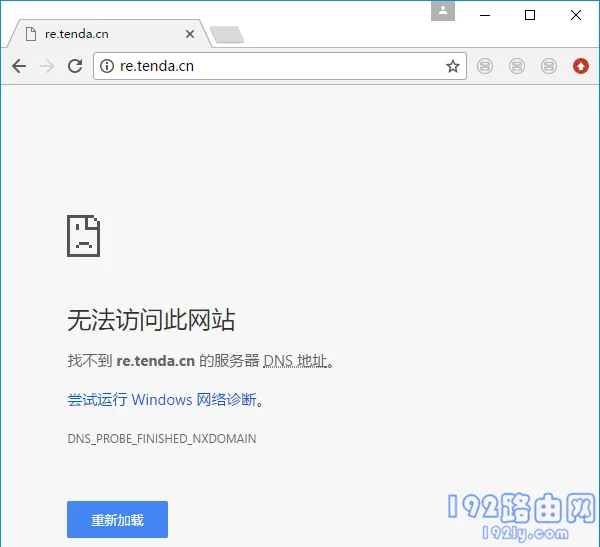Maximize the browser window
Viewport: 600px width, 547px height.
coord(530,14)
